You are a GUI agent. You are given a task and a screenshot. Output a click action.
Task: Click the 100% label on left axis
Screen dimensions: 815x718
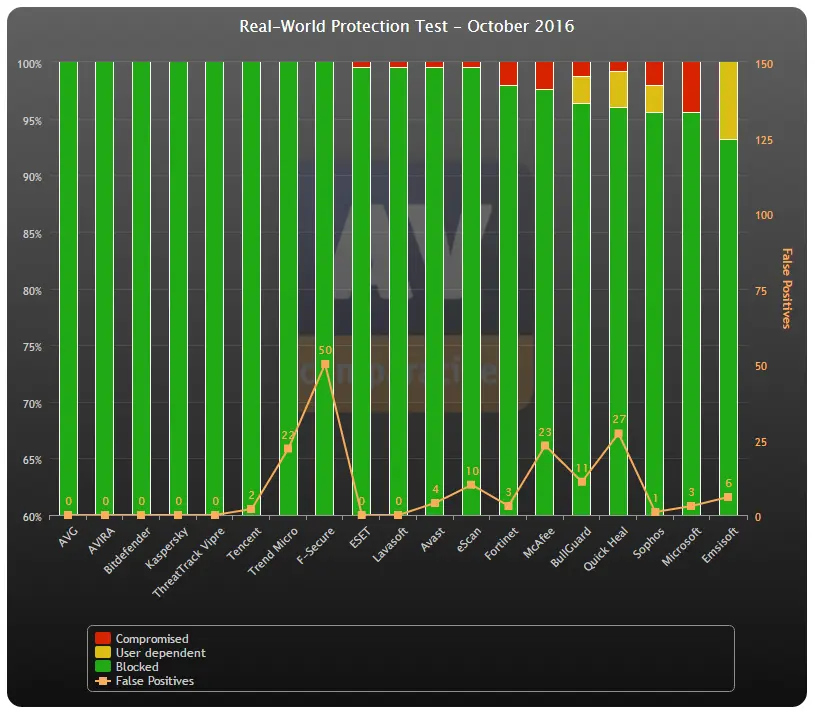[x=29, y=64]
